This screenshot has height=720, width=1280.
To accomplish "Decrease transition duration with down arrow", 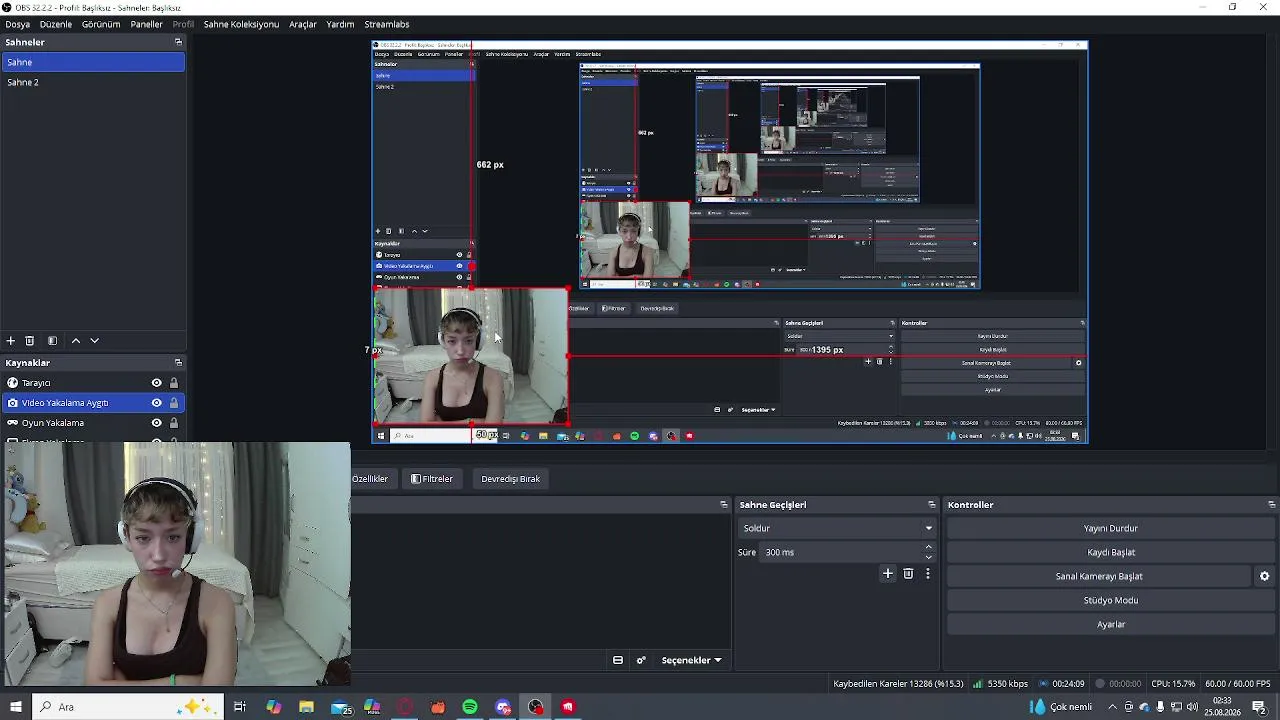I will tap(929, 557).
